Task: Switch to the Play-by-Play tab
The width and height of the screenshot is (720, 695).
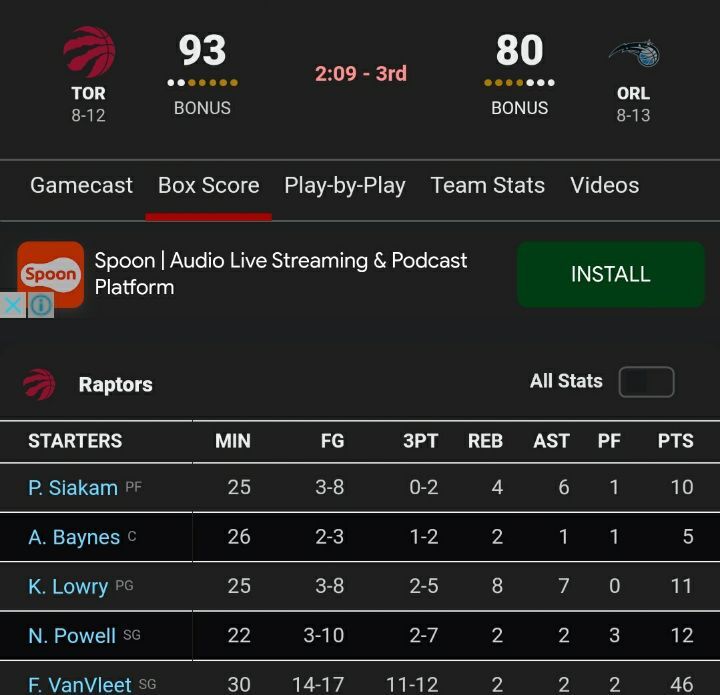Action: (x=344, y=186)
